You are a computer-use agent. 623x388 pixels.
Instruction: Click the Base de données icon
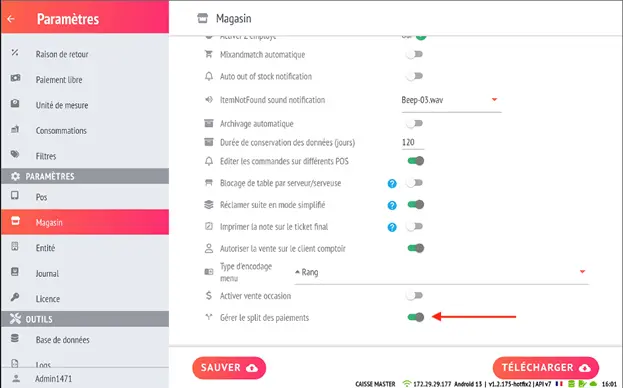[15, 339]
